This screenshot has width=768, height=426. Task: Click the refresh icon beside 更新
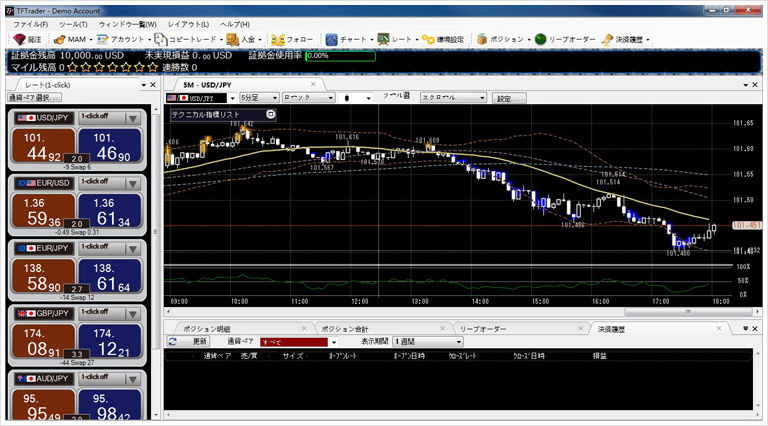[173, 341]
